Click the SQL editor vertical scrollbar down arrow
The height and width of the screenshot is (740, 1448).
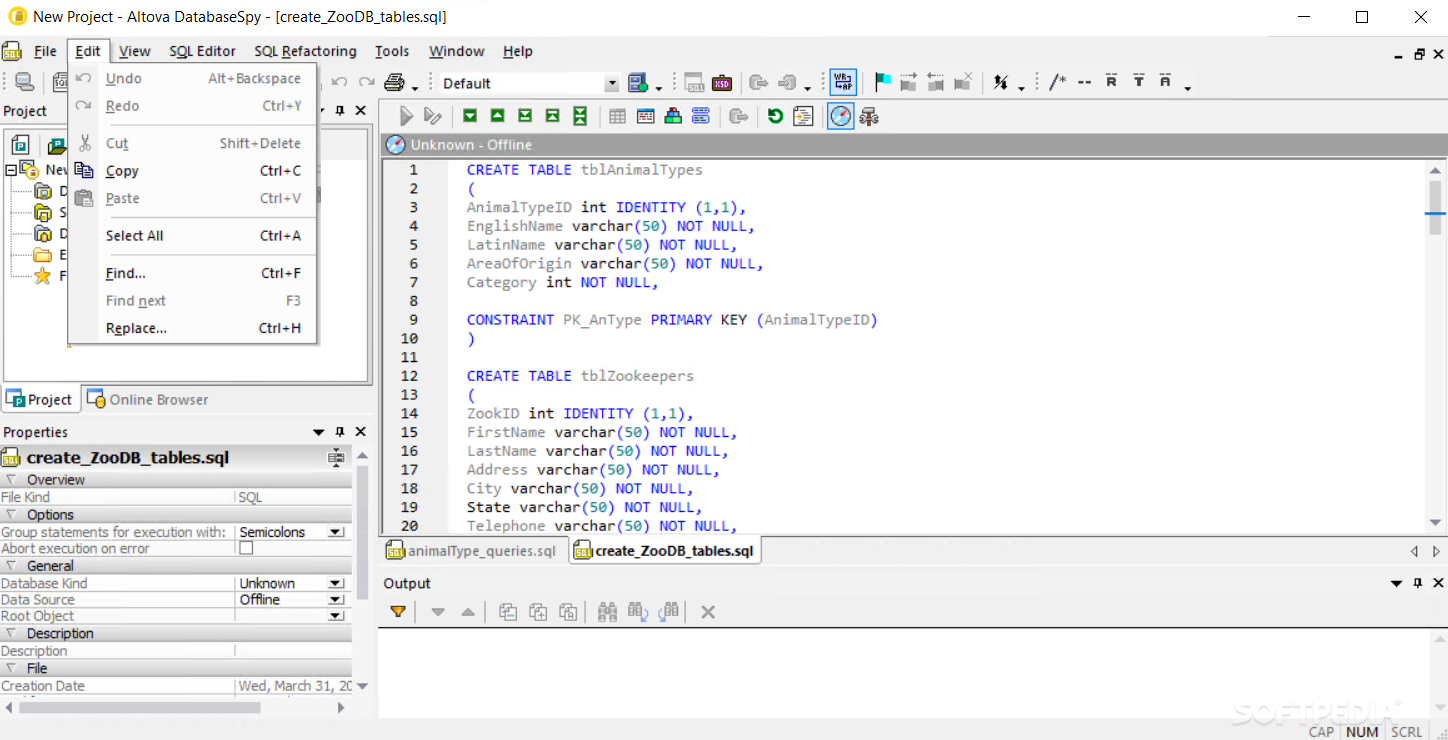pos(1436,523)
